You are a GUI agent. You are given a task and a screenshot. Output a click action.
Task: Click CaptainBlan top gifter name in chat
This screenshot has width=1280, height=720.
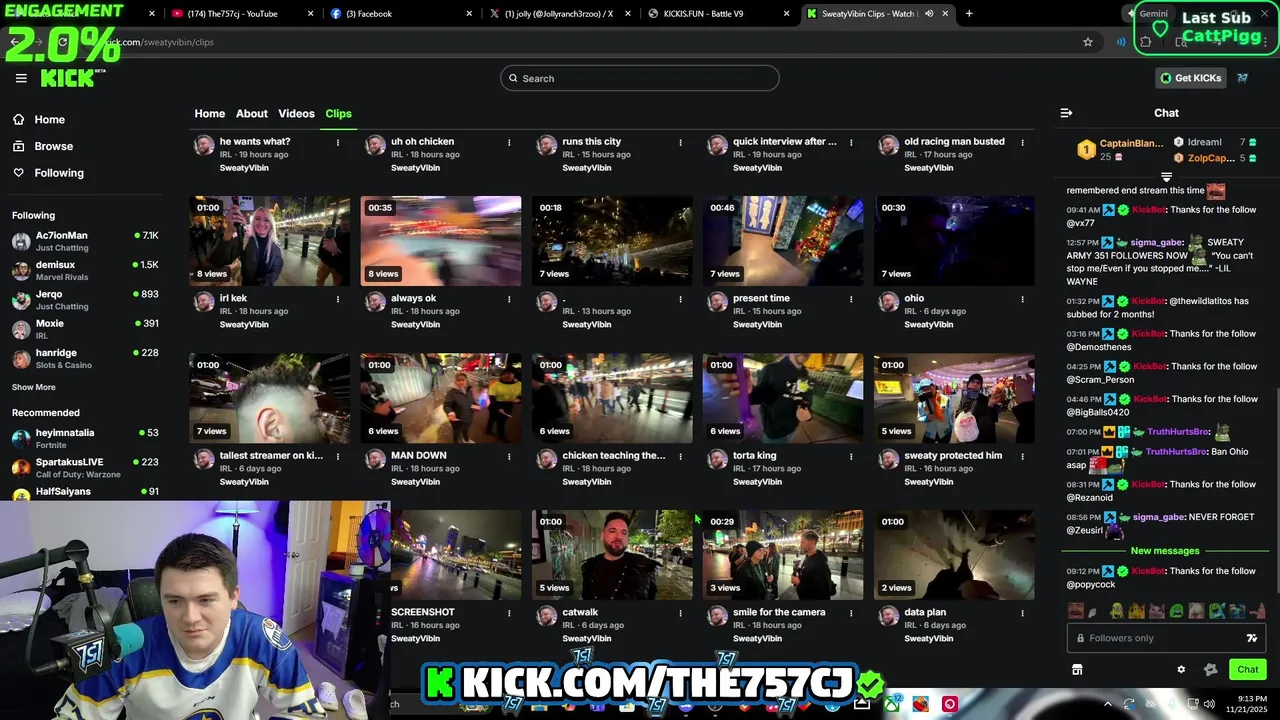[1131, 144]
